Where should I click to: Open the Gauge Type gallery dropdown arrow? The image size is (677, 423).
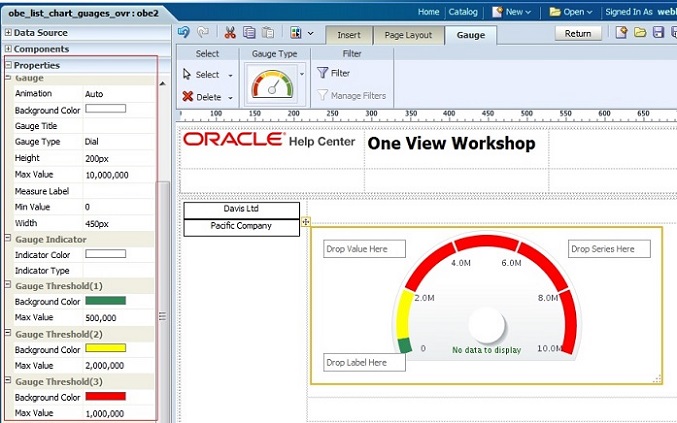tap(302, 74)
